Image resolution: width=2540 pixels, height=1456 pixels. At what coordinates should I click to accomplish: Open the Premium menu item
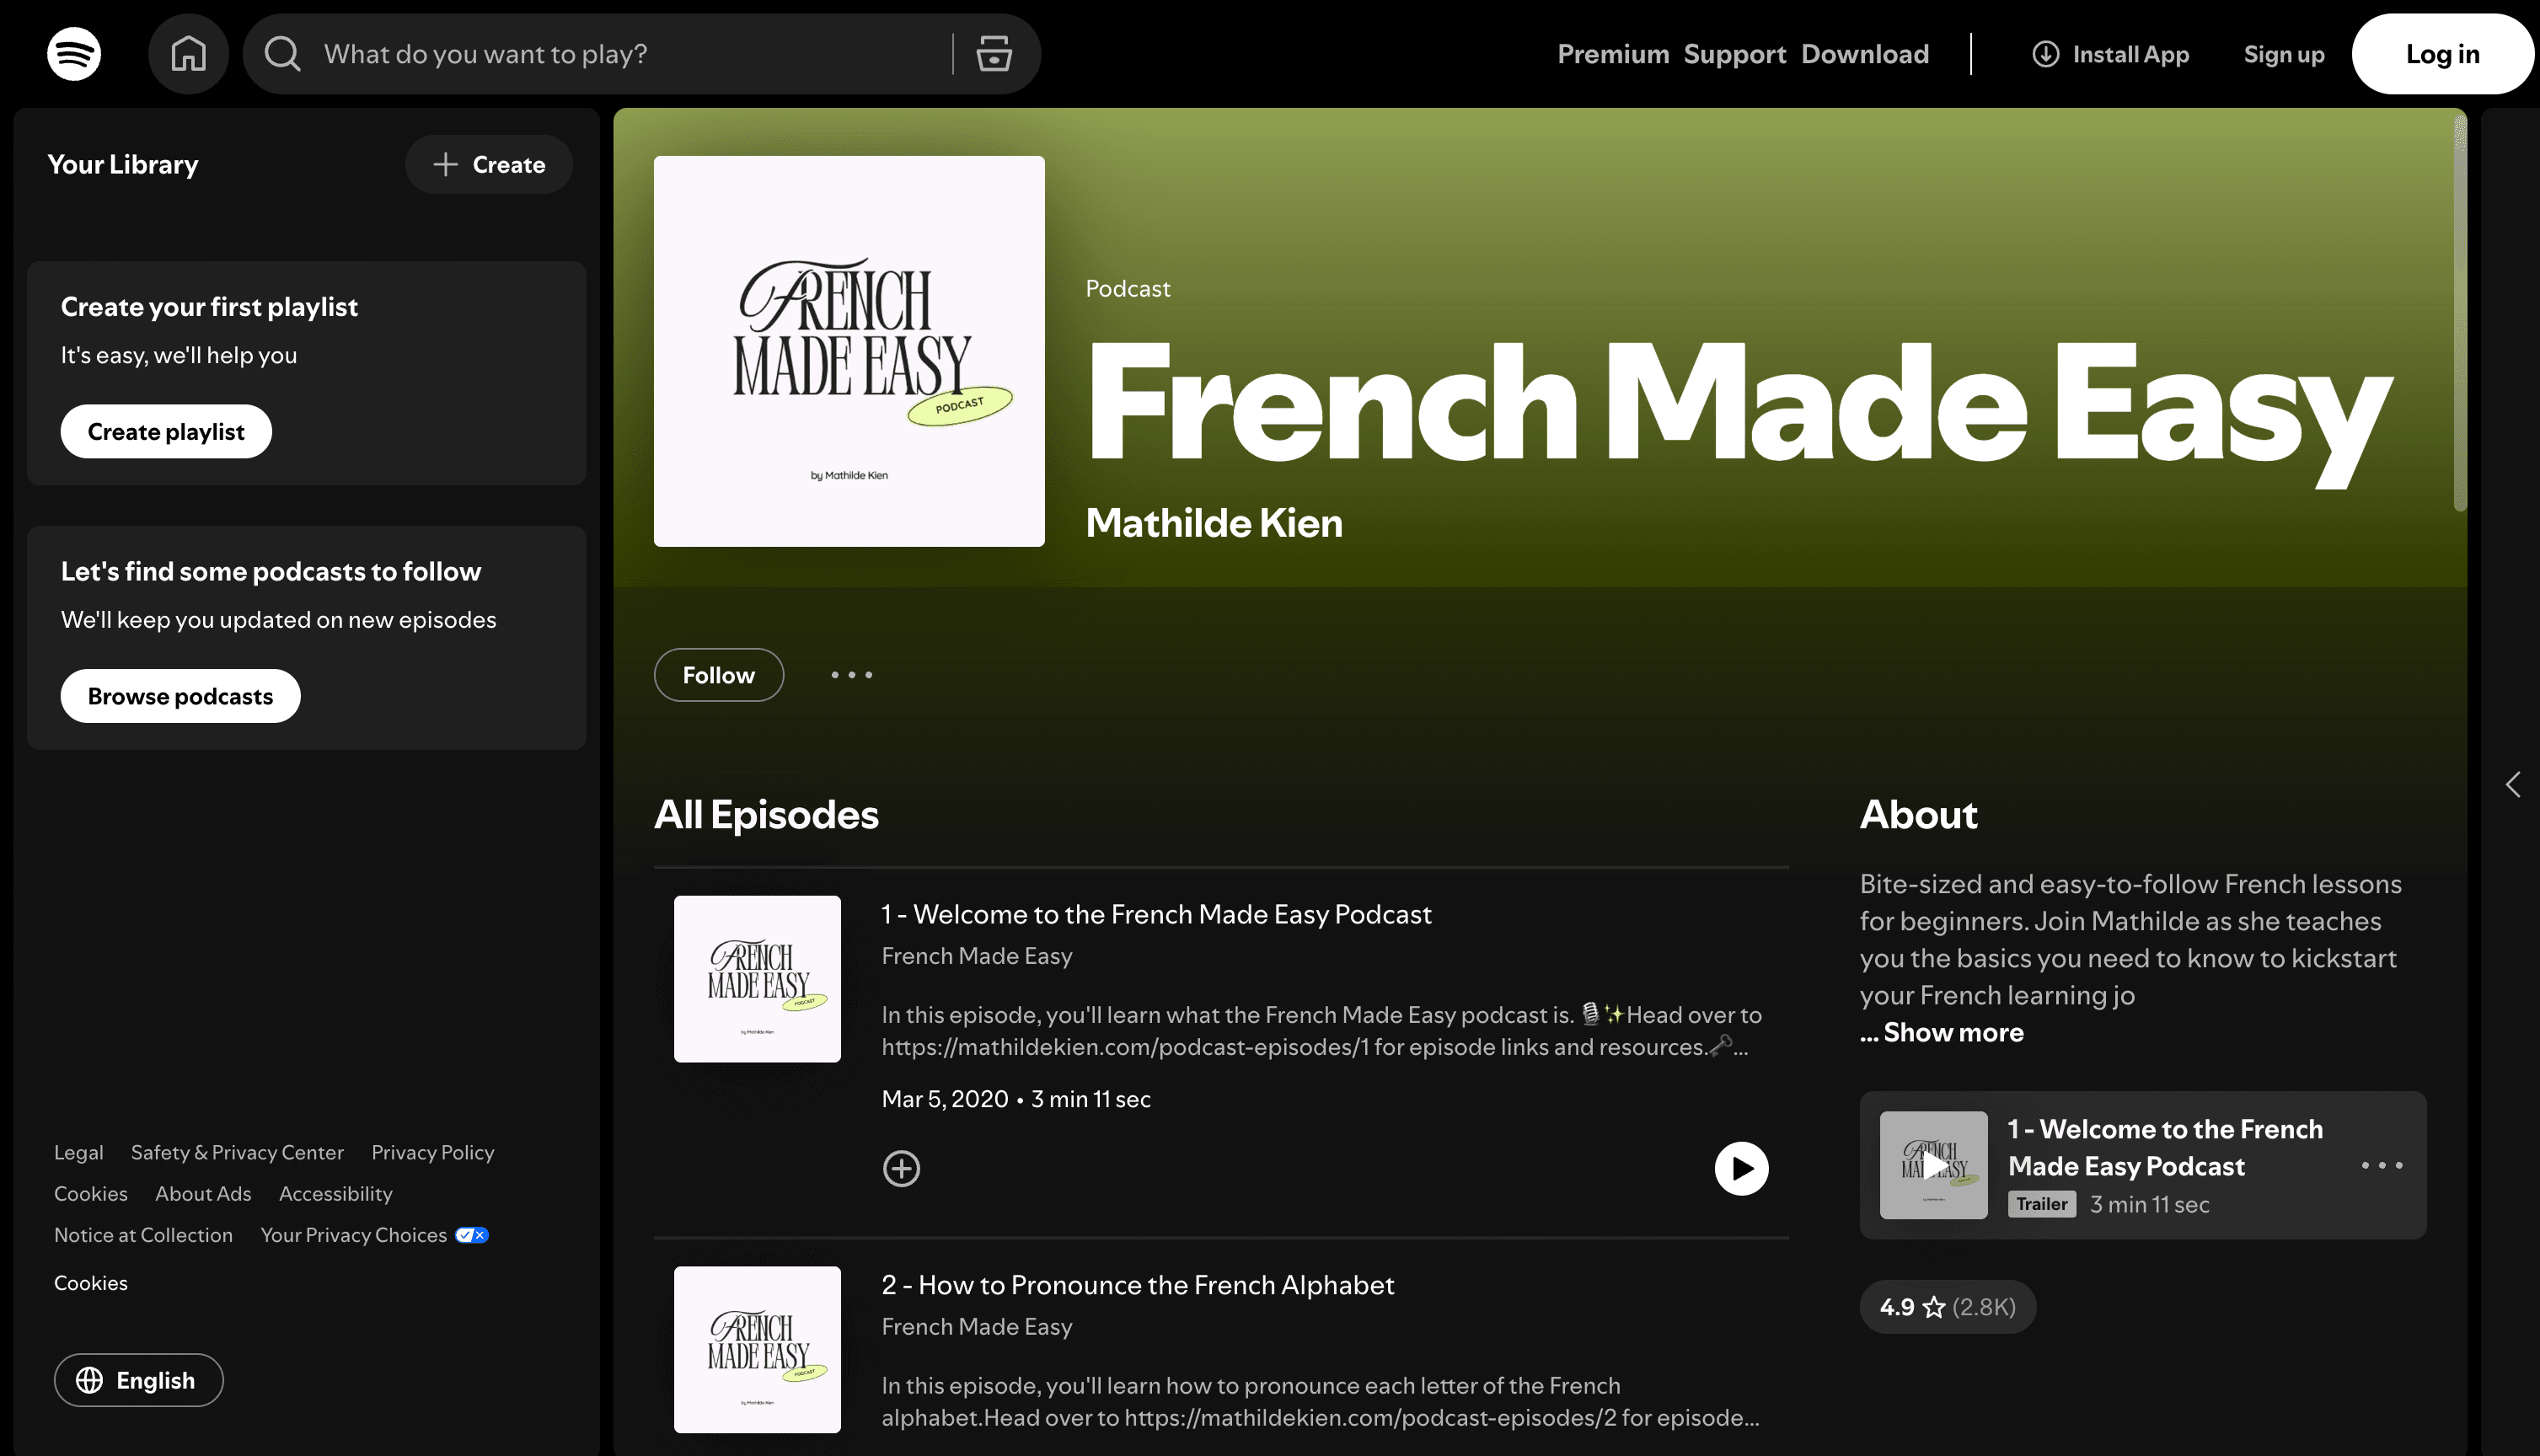click(1613, 54)
